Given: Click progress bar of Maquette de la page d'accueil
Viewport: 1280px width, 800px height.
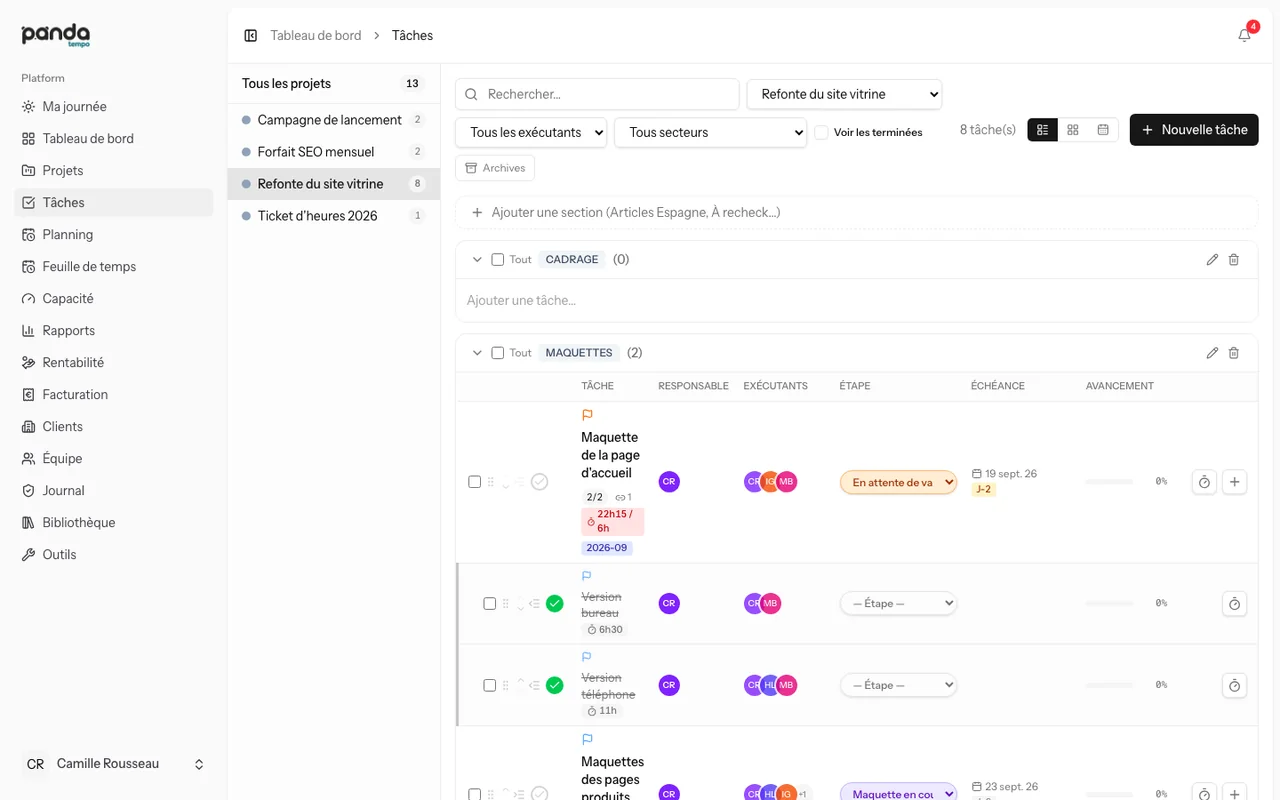Looking at the screenshot, I should pyautogui.click(x=1110, y=482).
